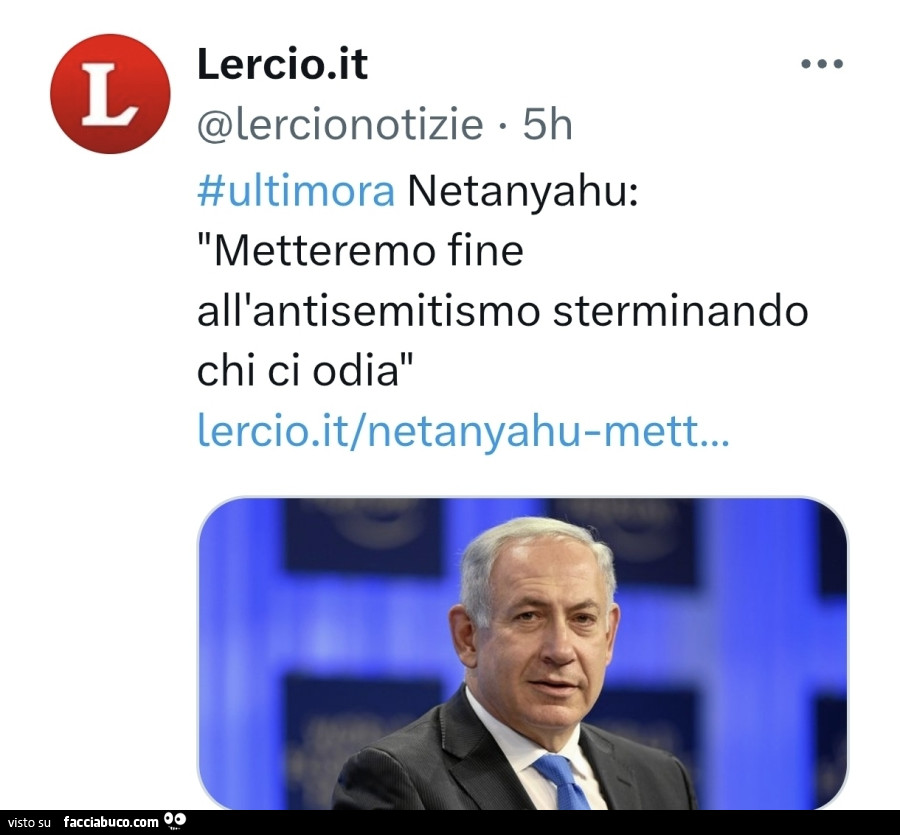Click the 'chi ci odia' text line
Screen dimensions: 900x835
(x=305, y=371)
